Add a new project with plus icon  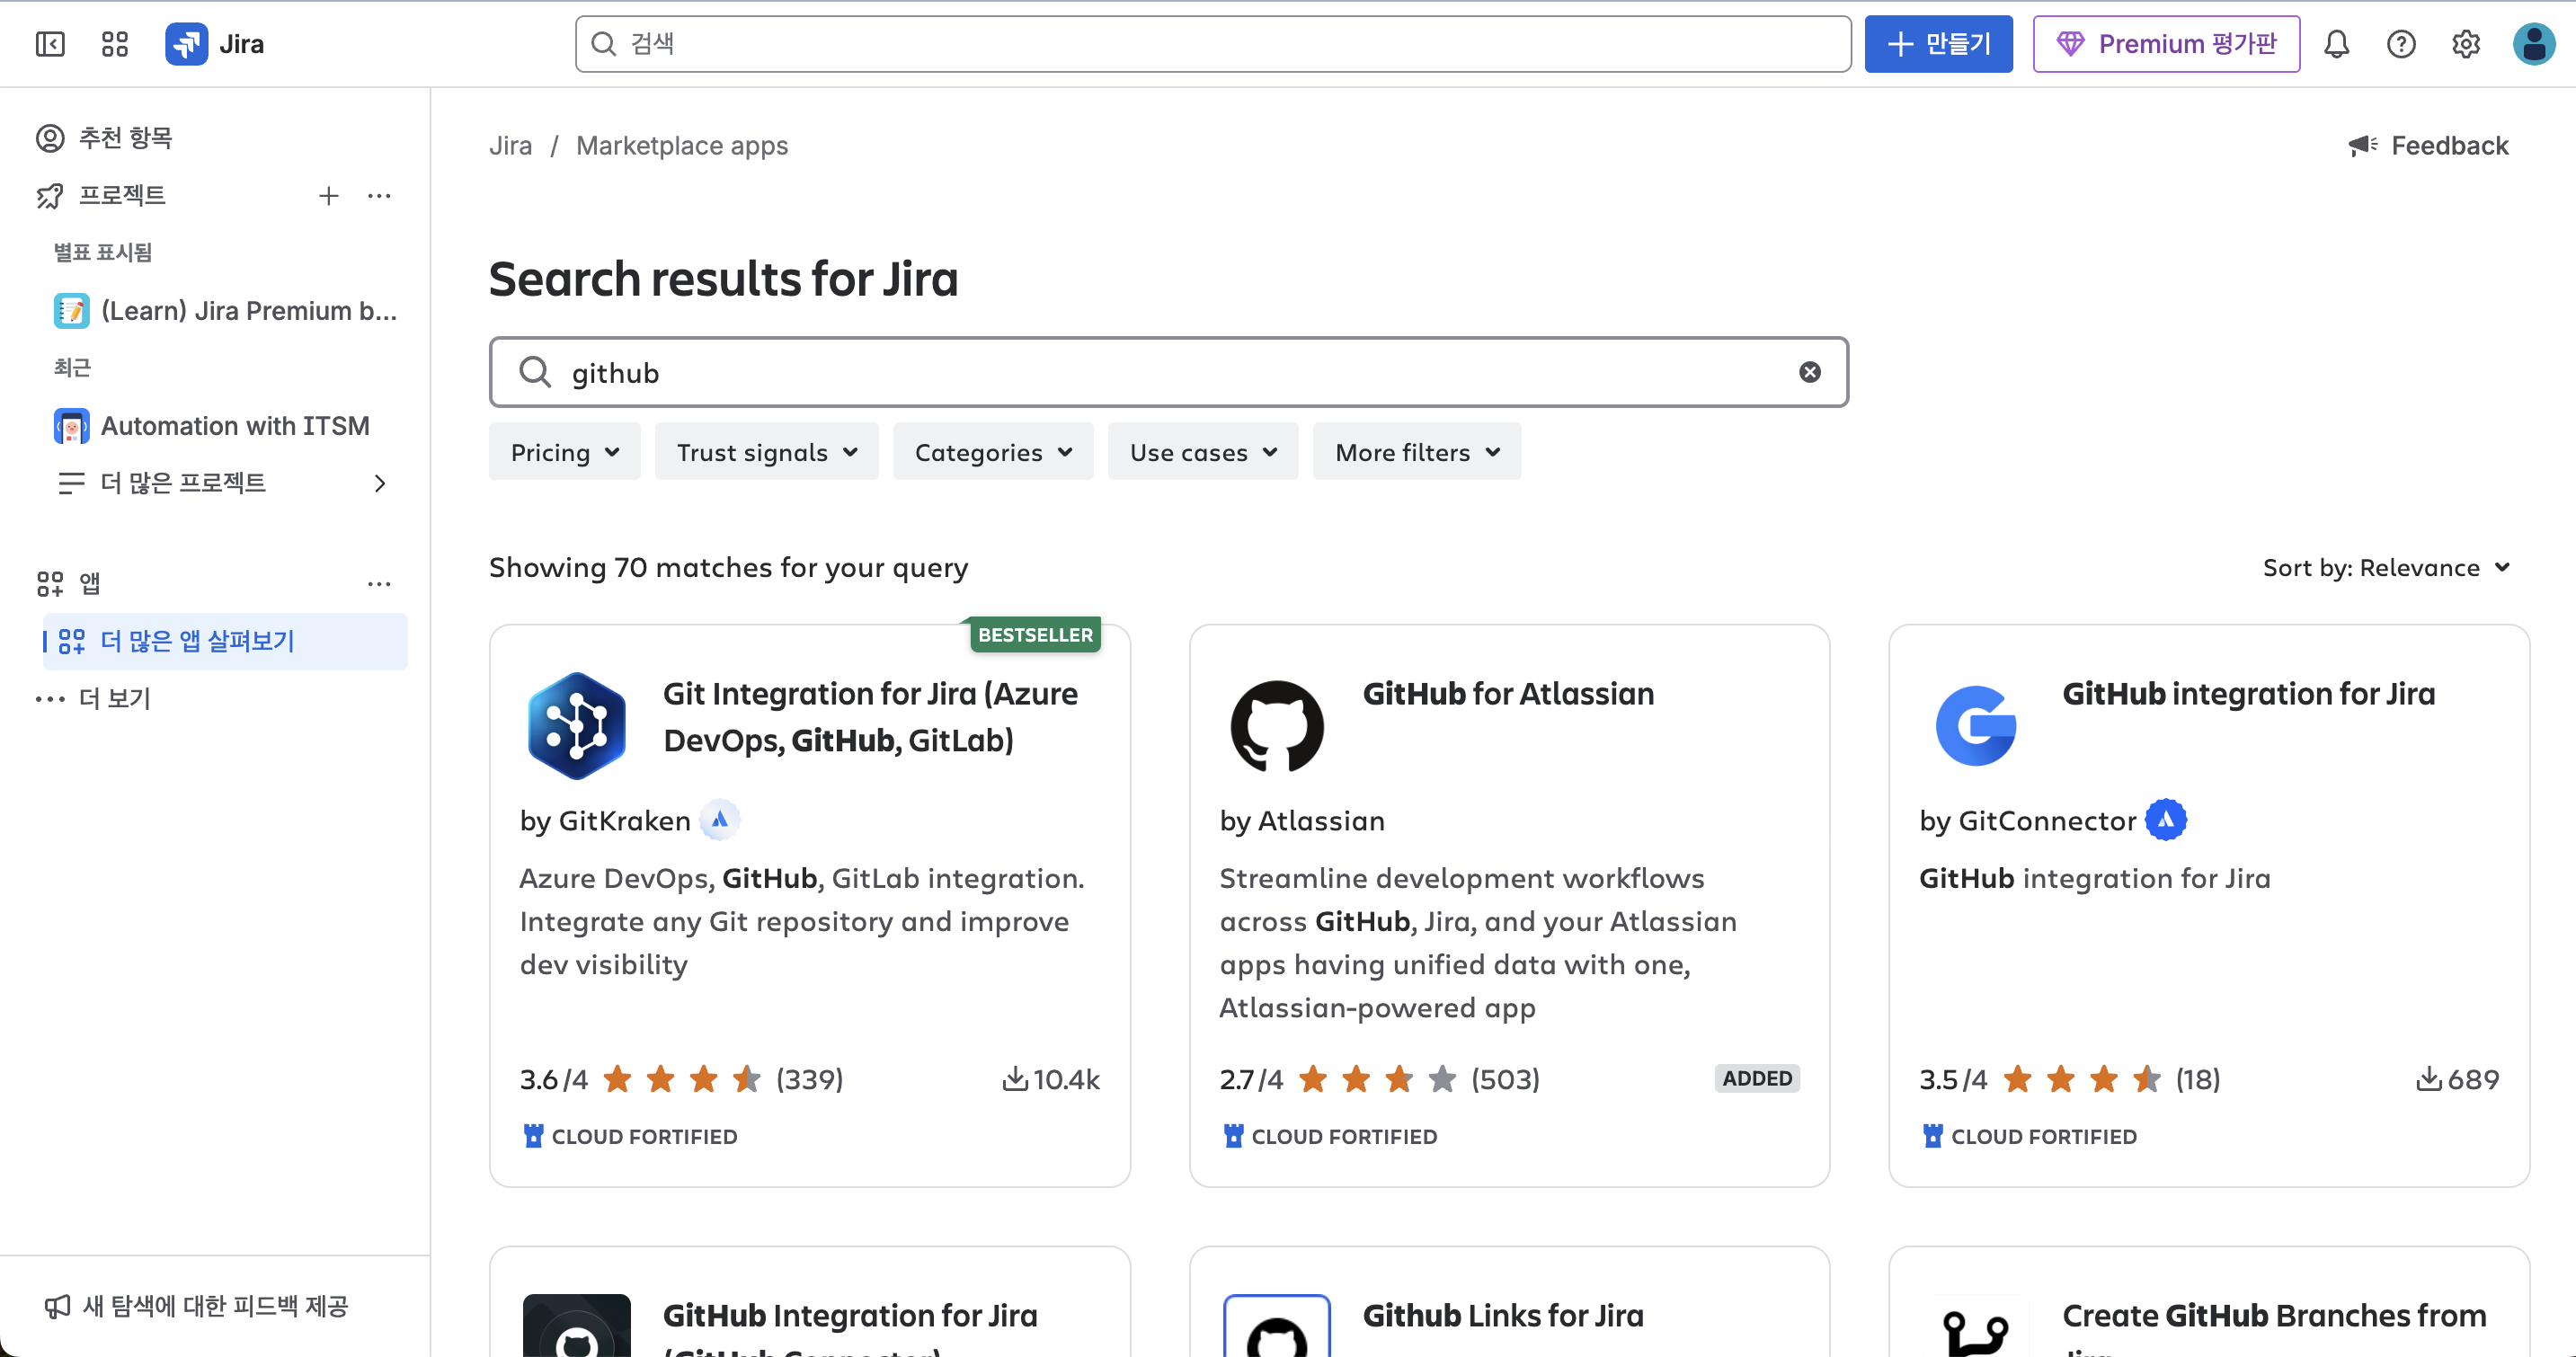point(328,195)
